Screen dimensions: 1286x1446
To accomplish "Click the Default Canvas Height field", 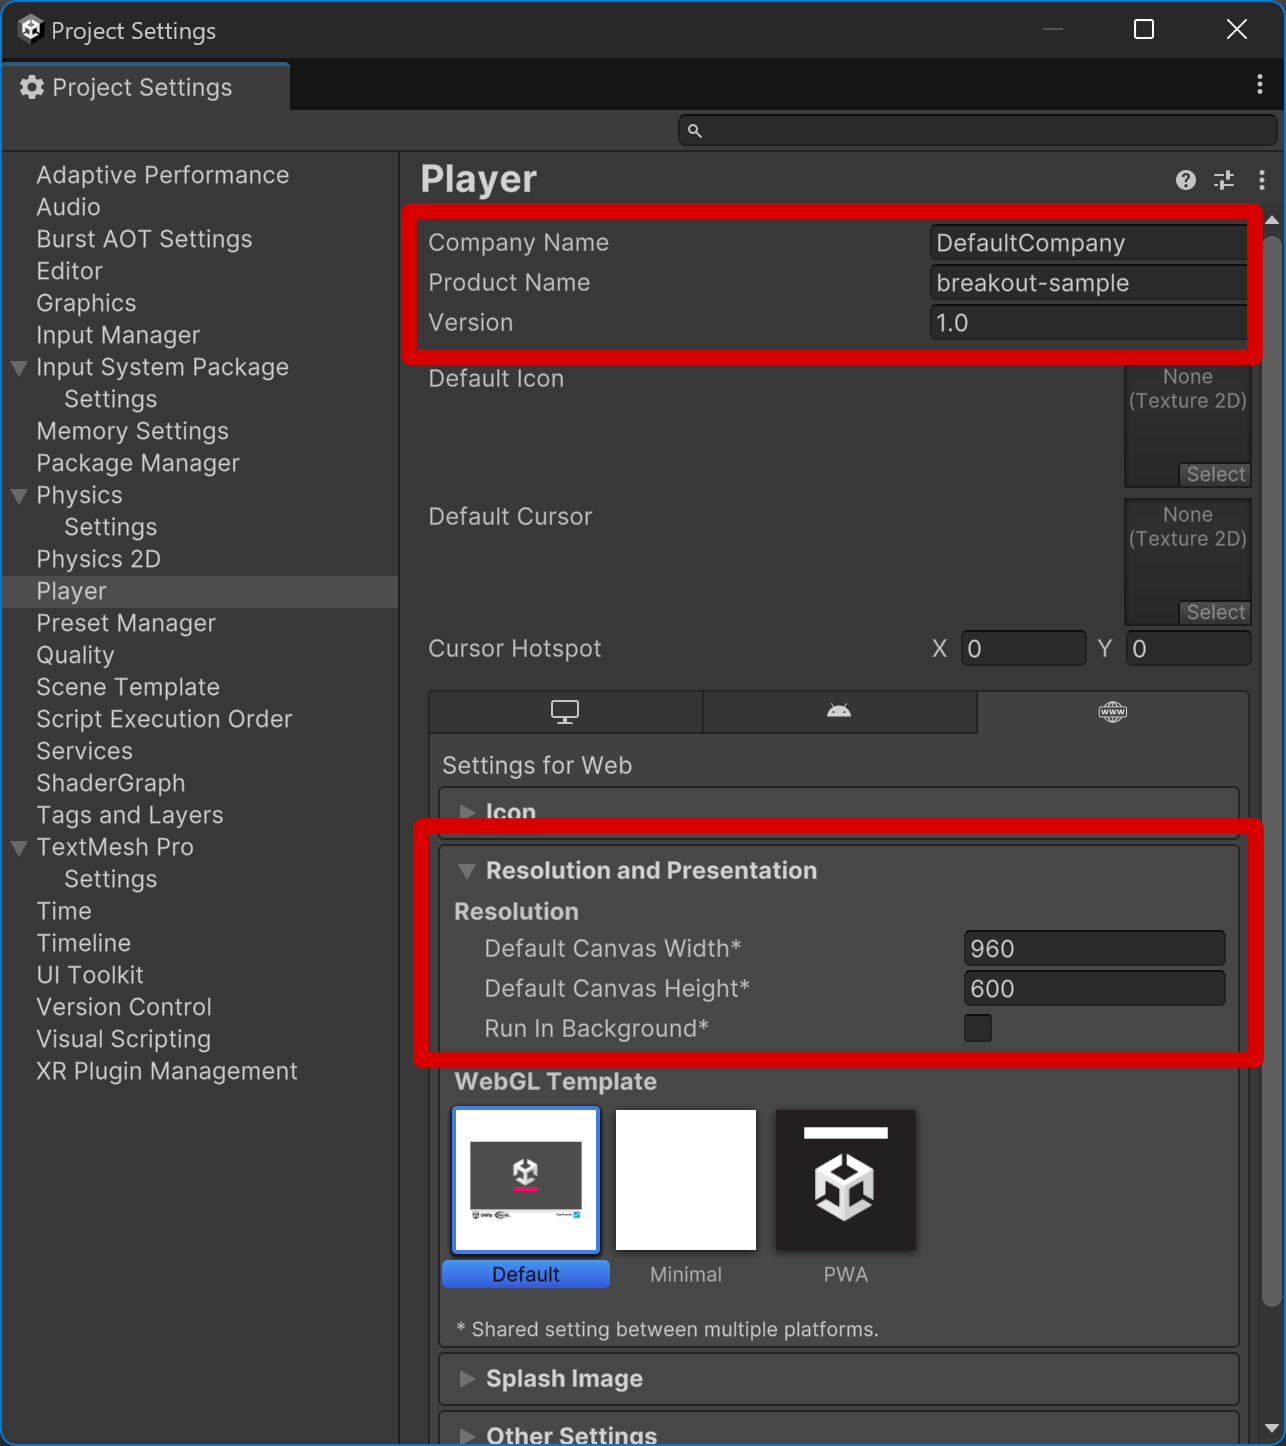I will click(1095, 989).
